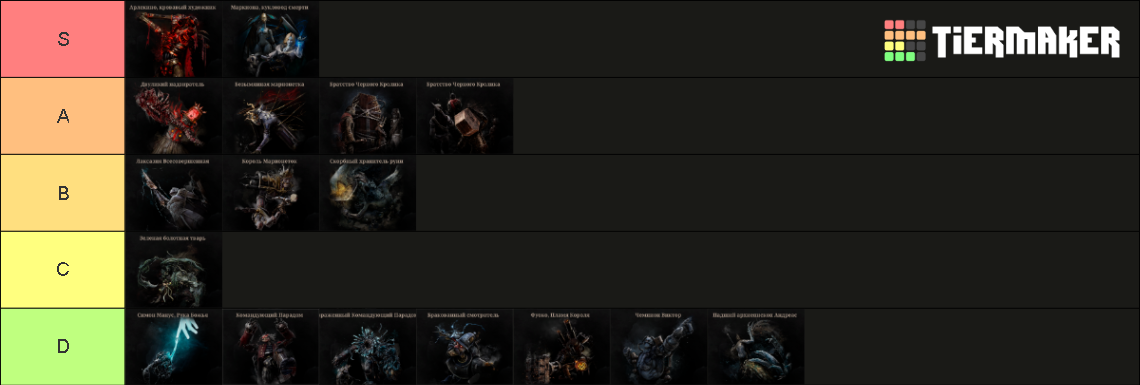Click the glowing ruins guardian in B tier

(367, 193)
